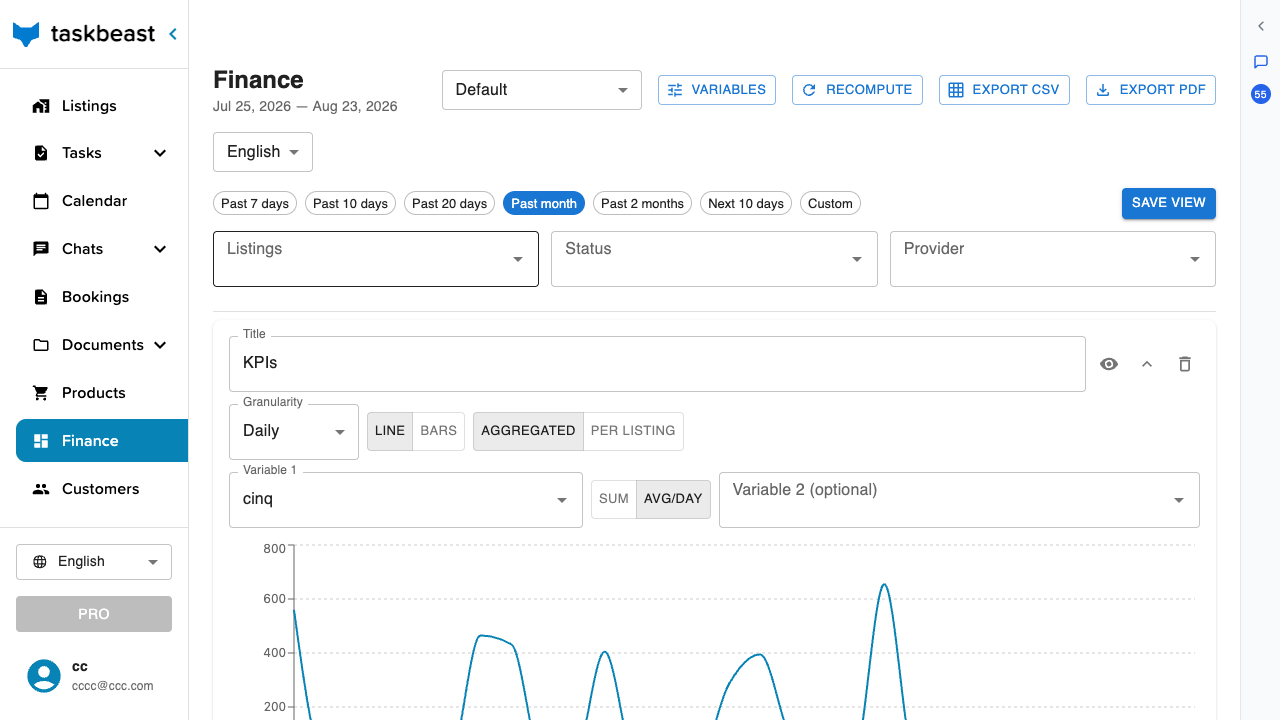Image resolution: width=1280 pixels, height=720 pixels.
Task: Switch chart type to BARS
Action: (x=438, y=431)
